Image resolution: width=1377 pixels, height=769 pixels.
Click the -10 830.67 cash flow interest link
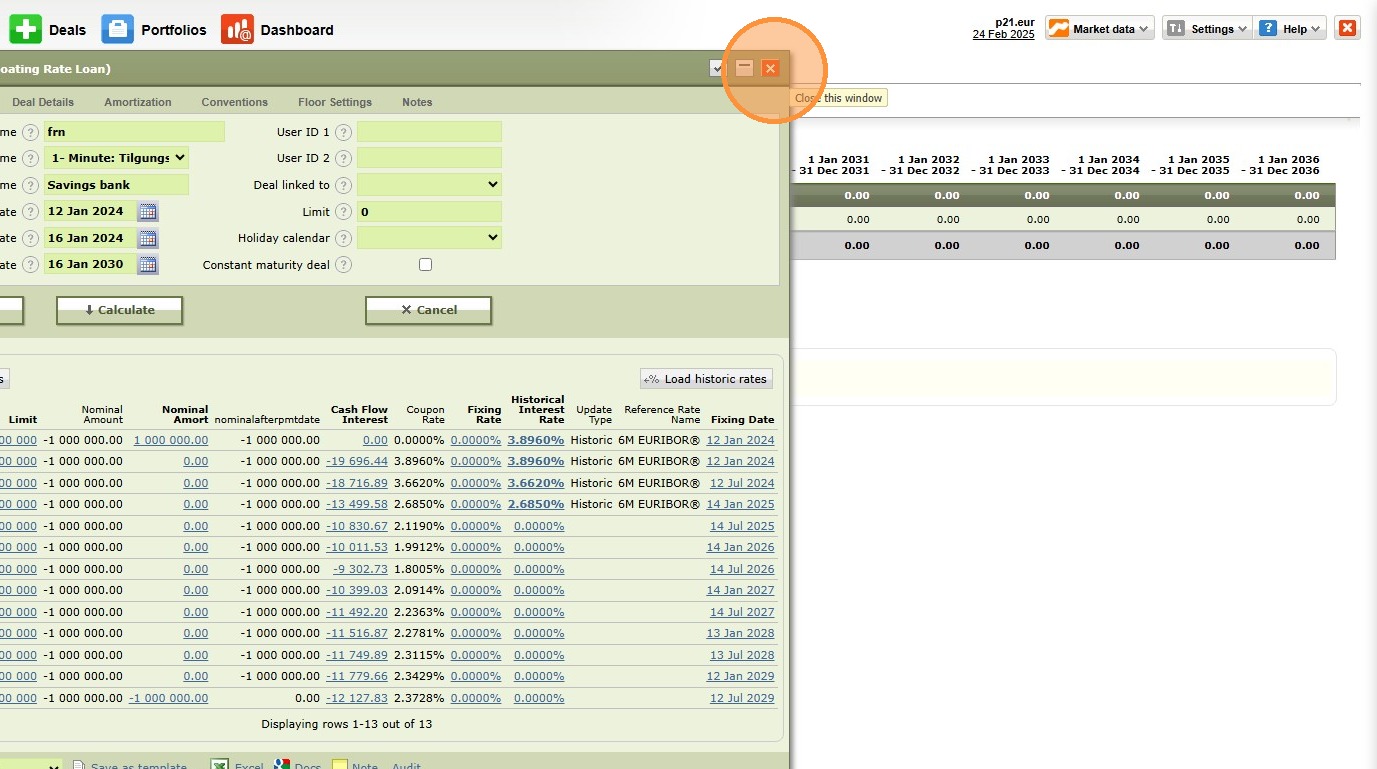point(357,526)
